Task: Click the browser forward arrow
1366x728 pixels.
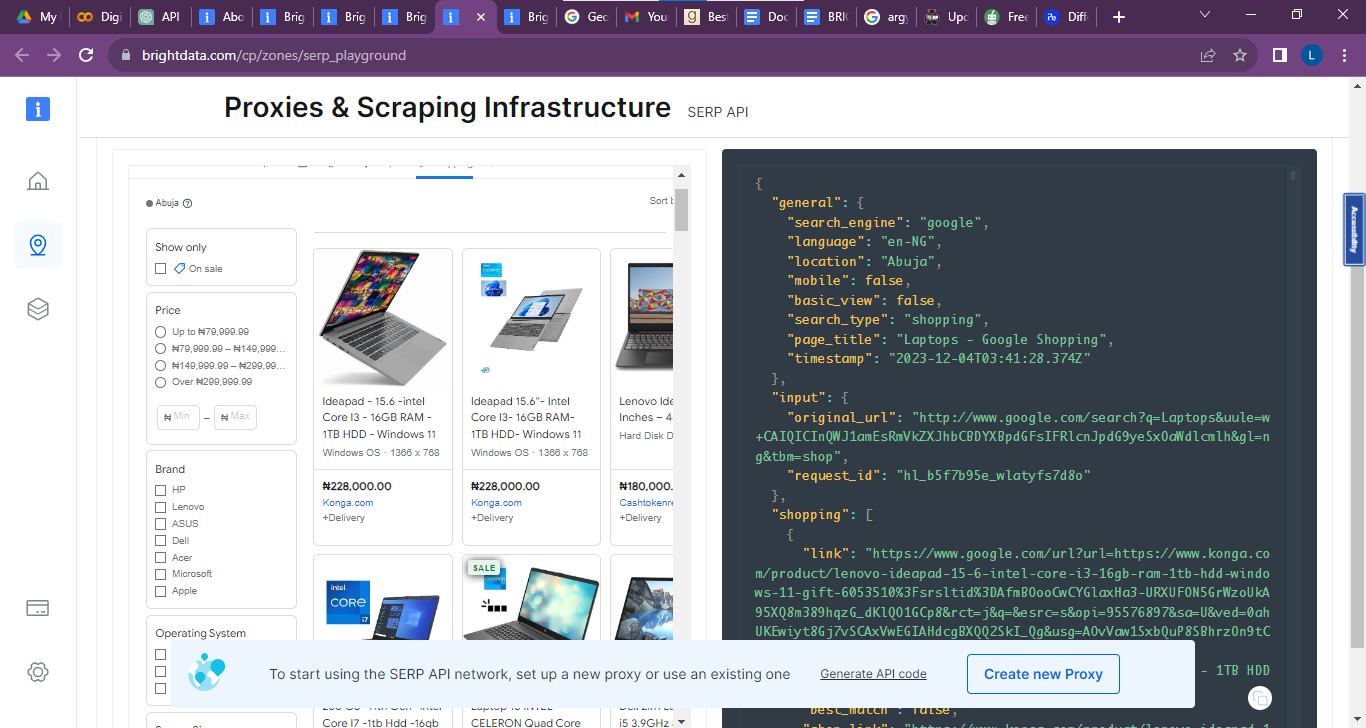Action: point(54,55)
